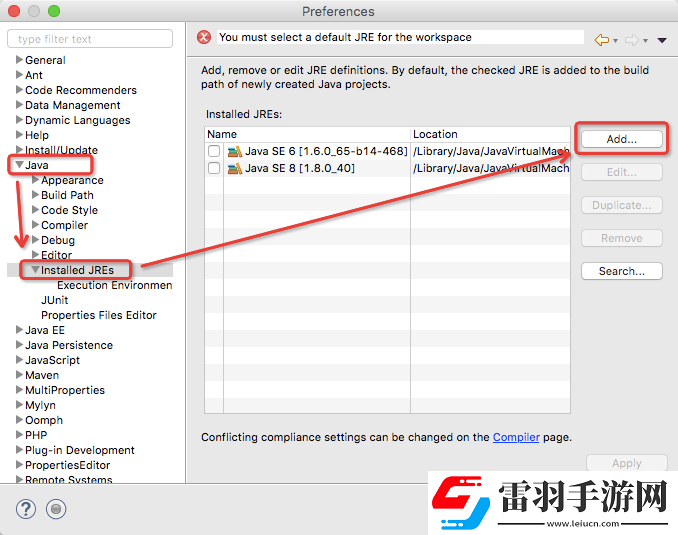Select Help preferences category

[37, 135]
